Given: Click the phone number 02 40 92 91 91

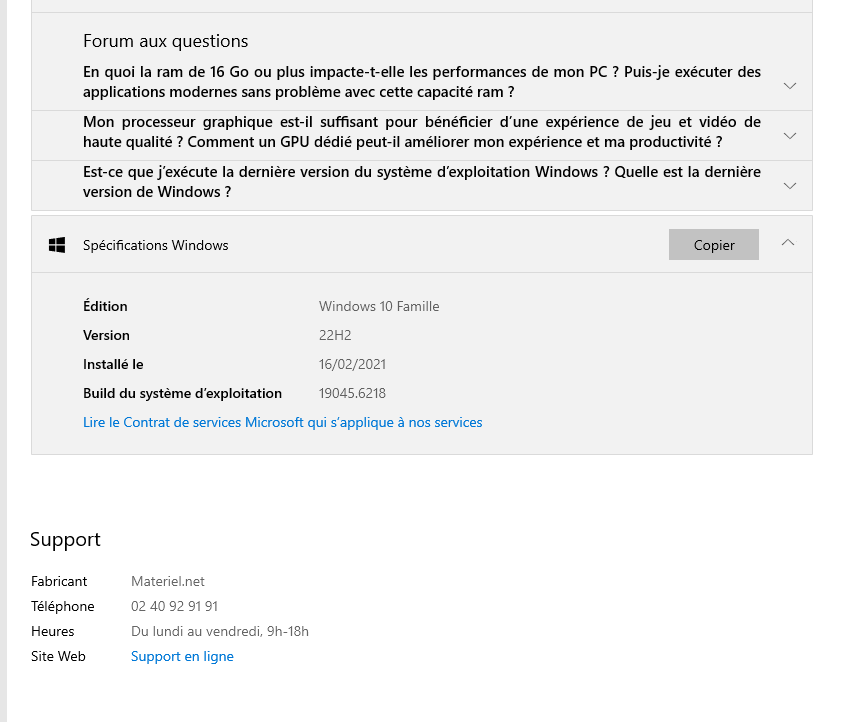Looking at the screenshot, I should 175,606.
